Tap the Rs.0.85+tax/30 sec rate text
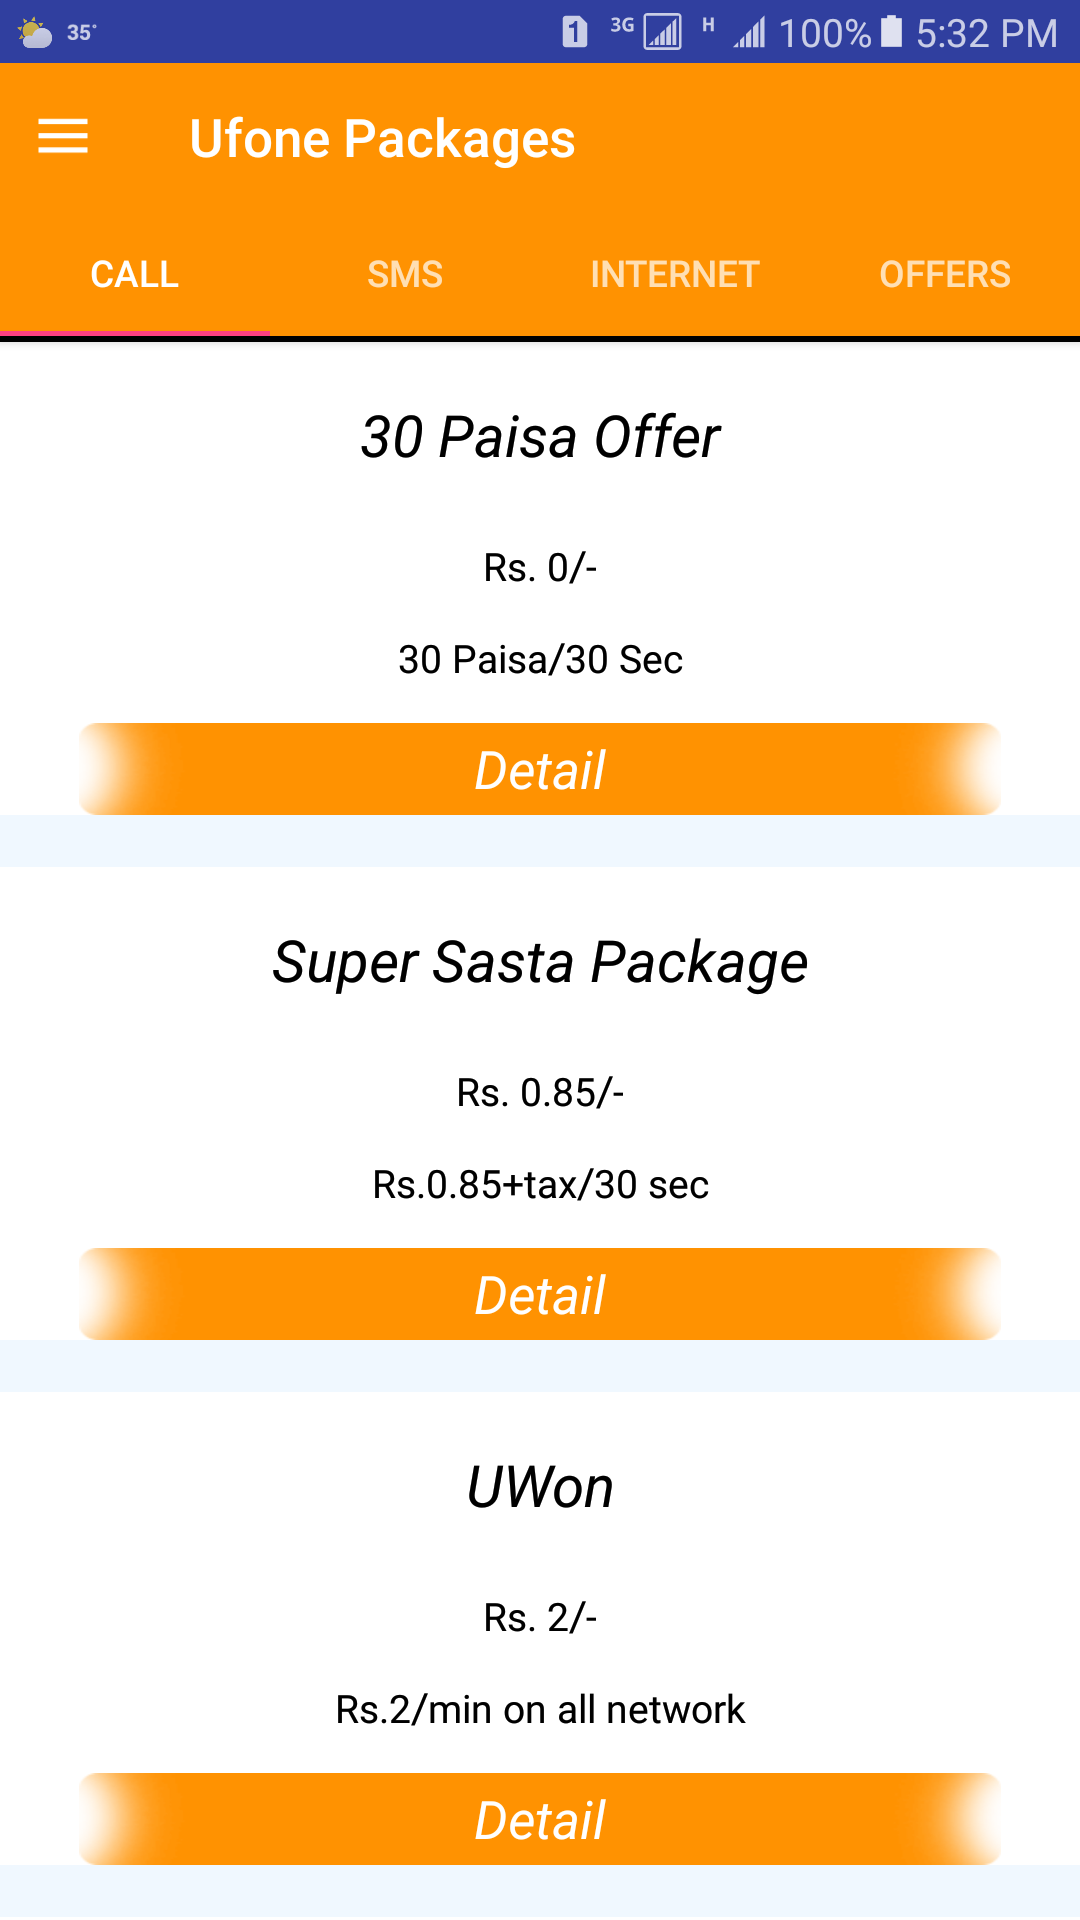The width and height of the screenshot is (1080, 1920). (x=540, y=1185)
